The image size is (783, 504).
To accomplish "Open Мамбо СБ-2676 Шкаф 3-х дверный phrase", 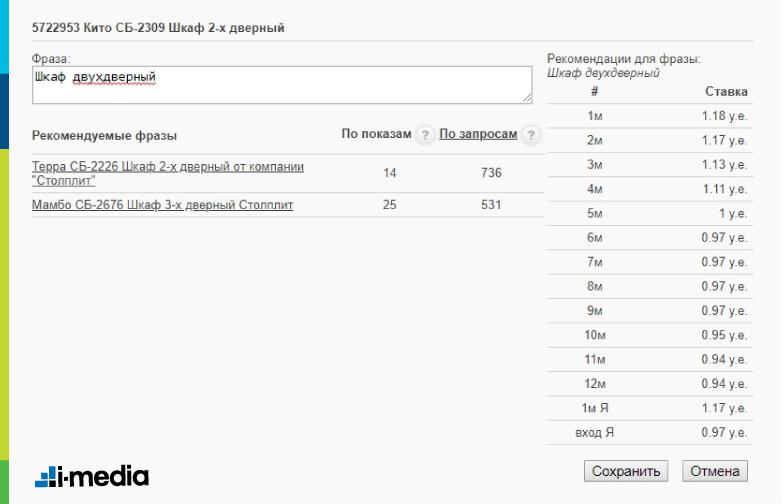I will [x=162, y=205].
